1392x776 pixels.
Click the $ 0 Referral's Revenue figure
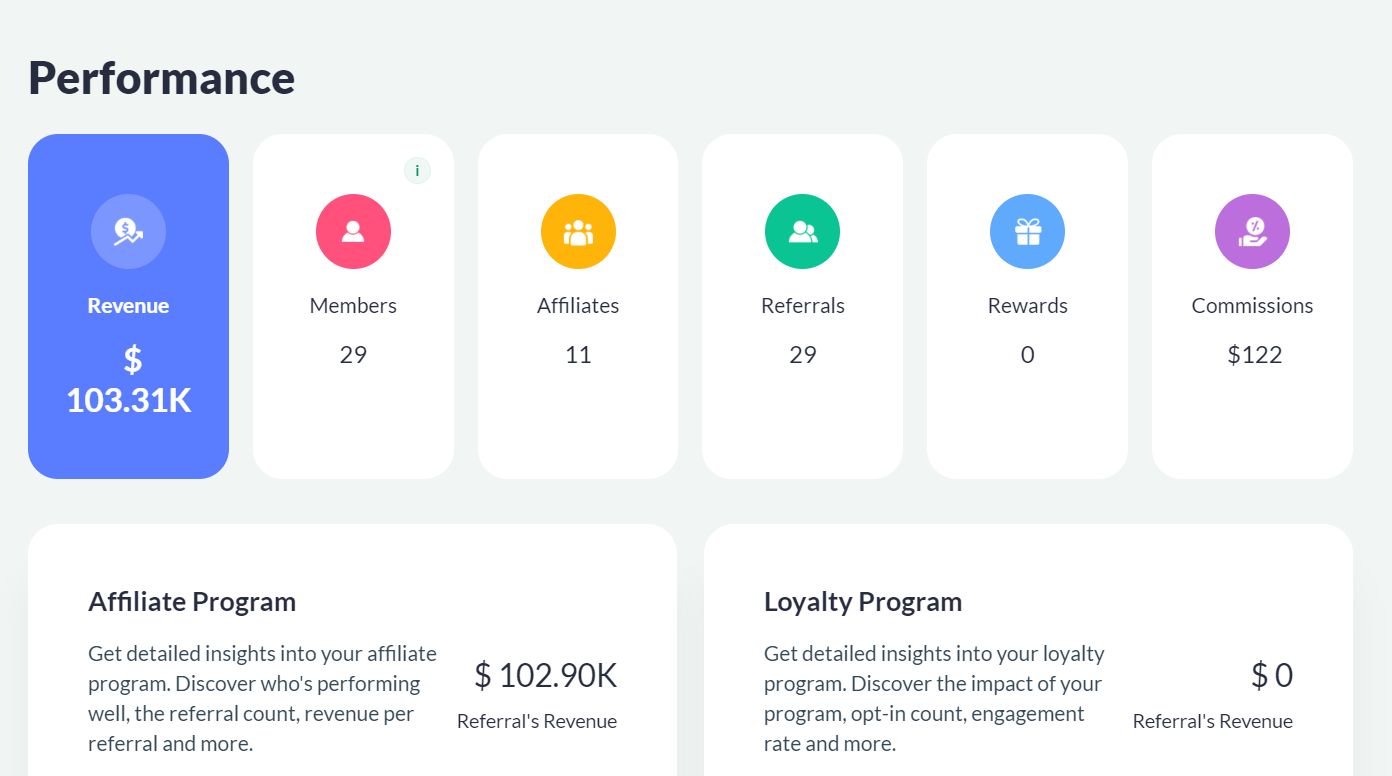pyautogui.click(x=1271, y=676)
